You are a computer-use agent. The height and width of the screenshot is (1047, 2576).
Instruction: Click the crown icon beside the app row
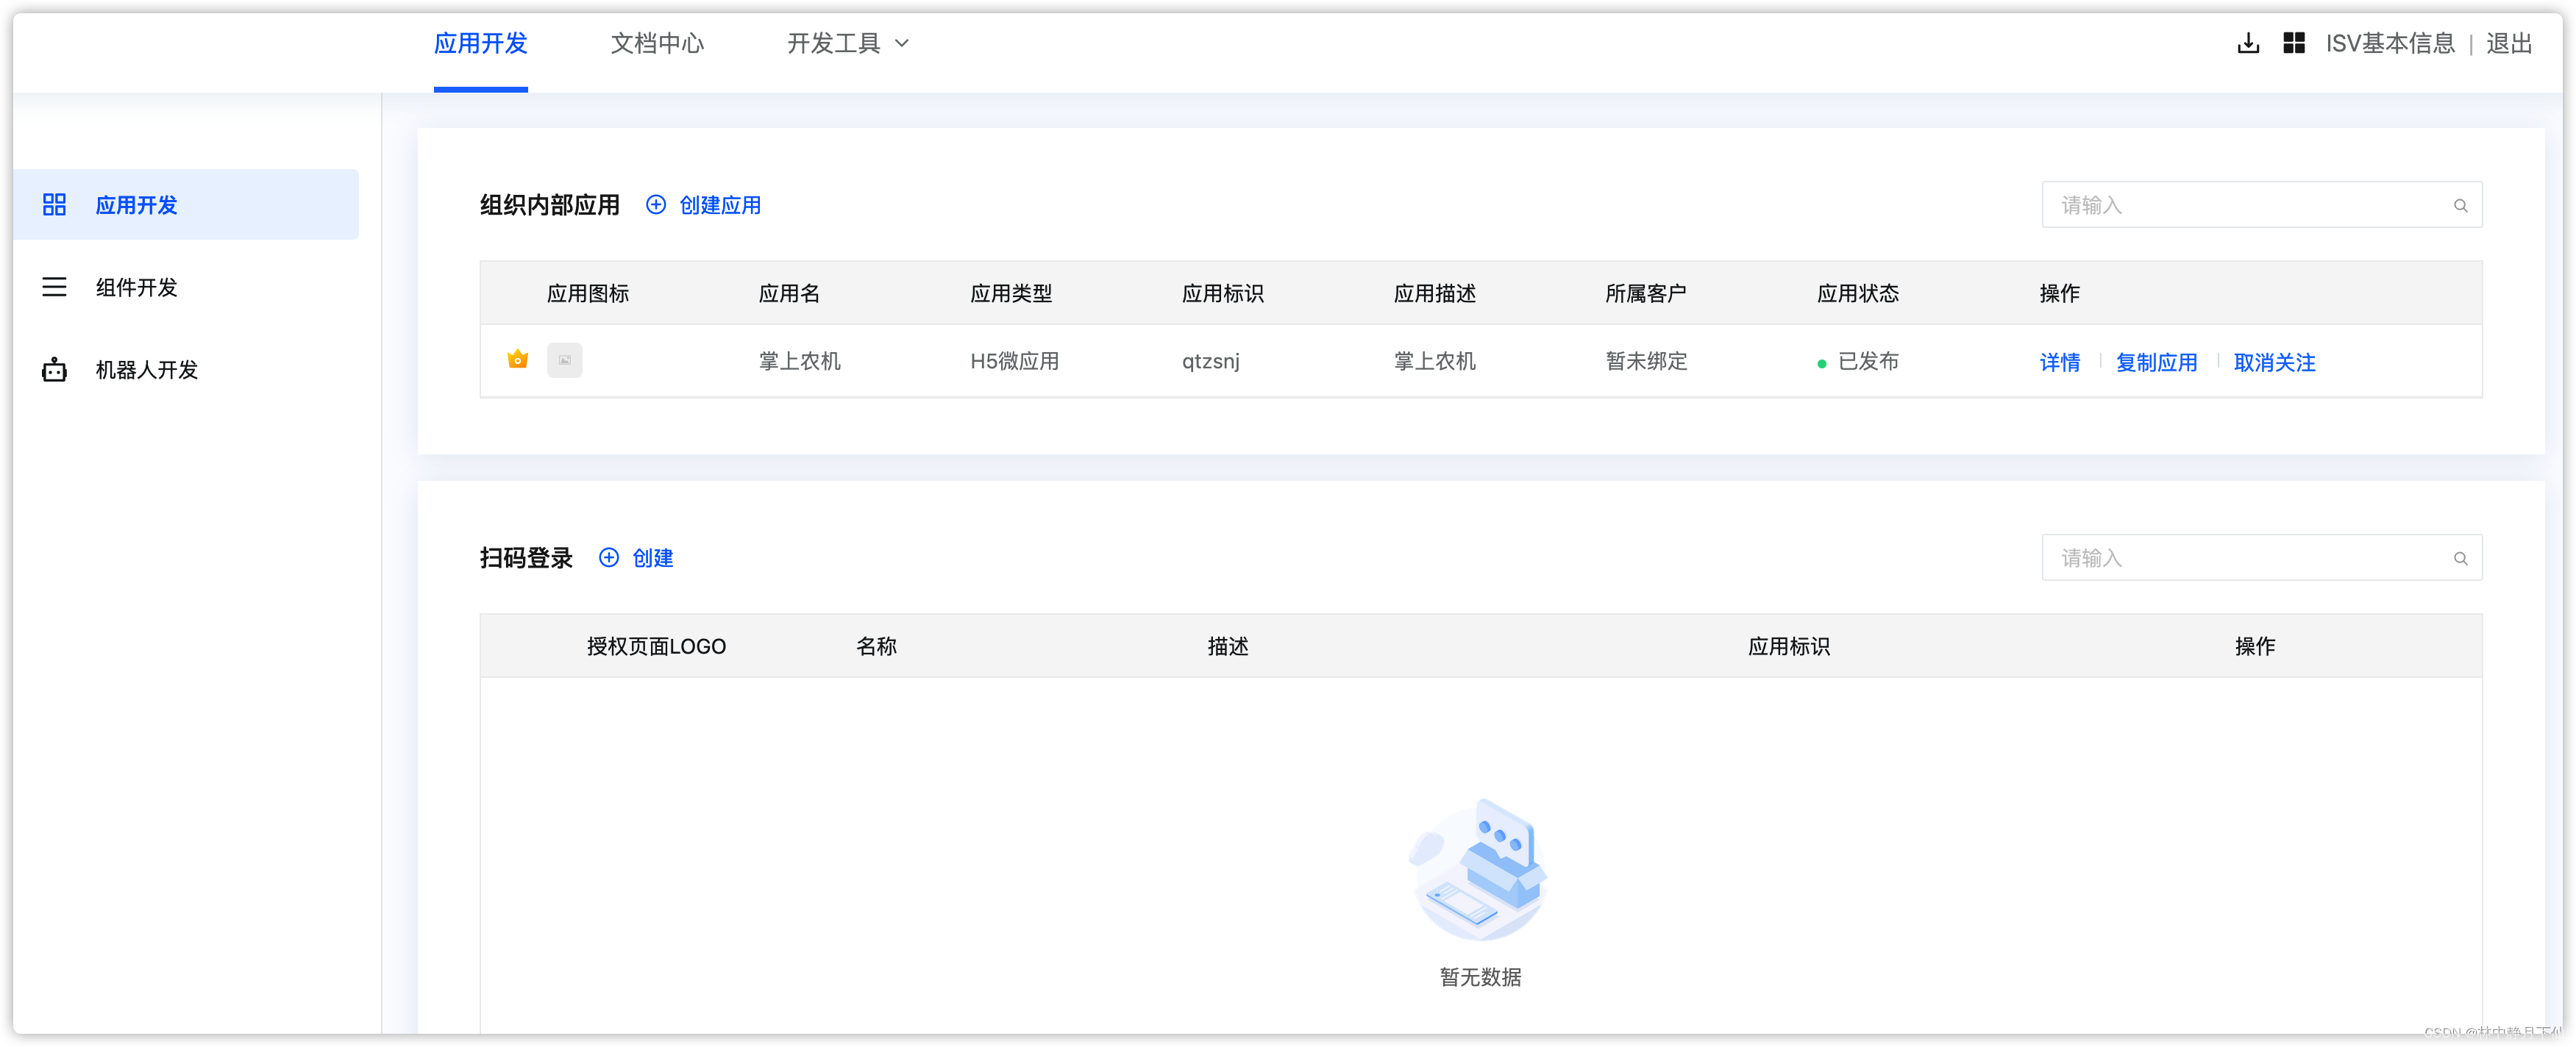click(x=517, y=359)
